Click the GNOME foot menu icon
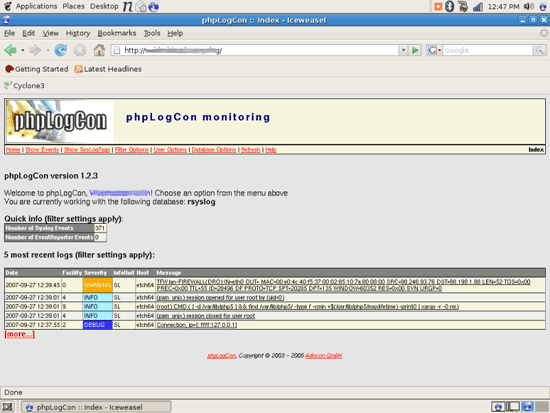The image size is (550, 413). tap(8, 6)
